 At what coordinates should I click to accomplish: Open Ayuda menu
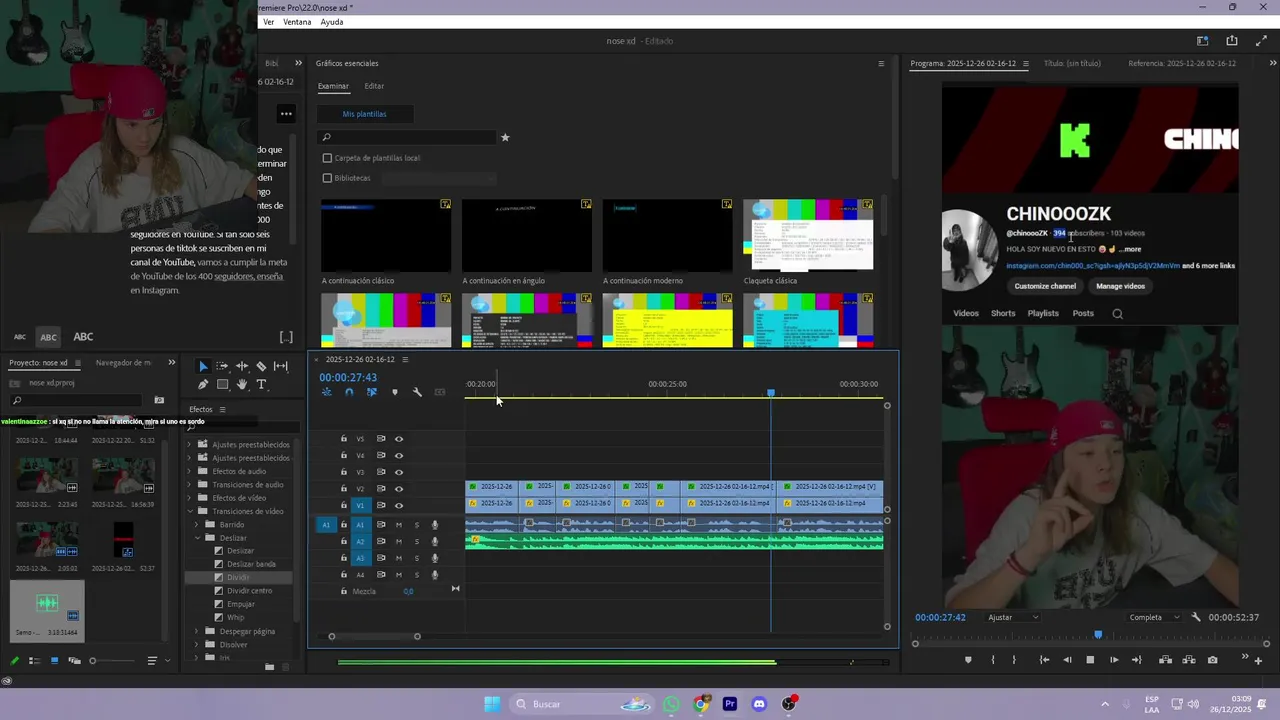click(x=332, y=22)
